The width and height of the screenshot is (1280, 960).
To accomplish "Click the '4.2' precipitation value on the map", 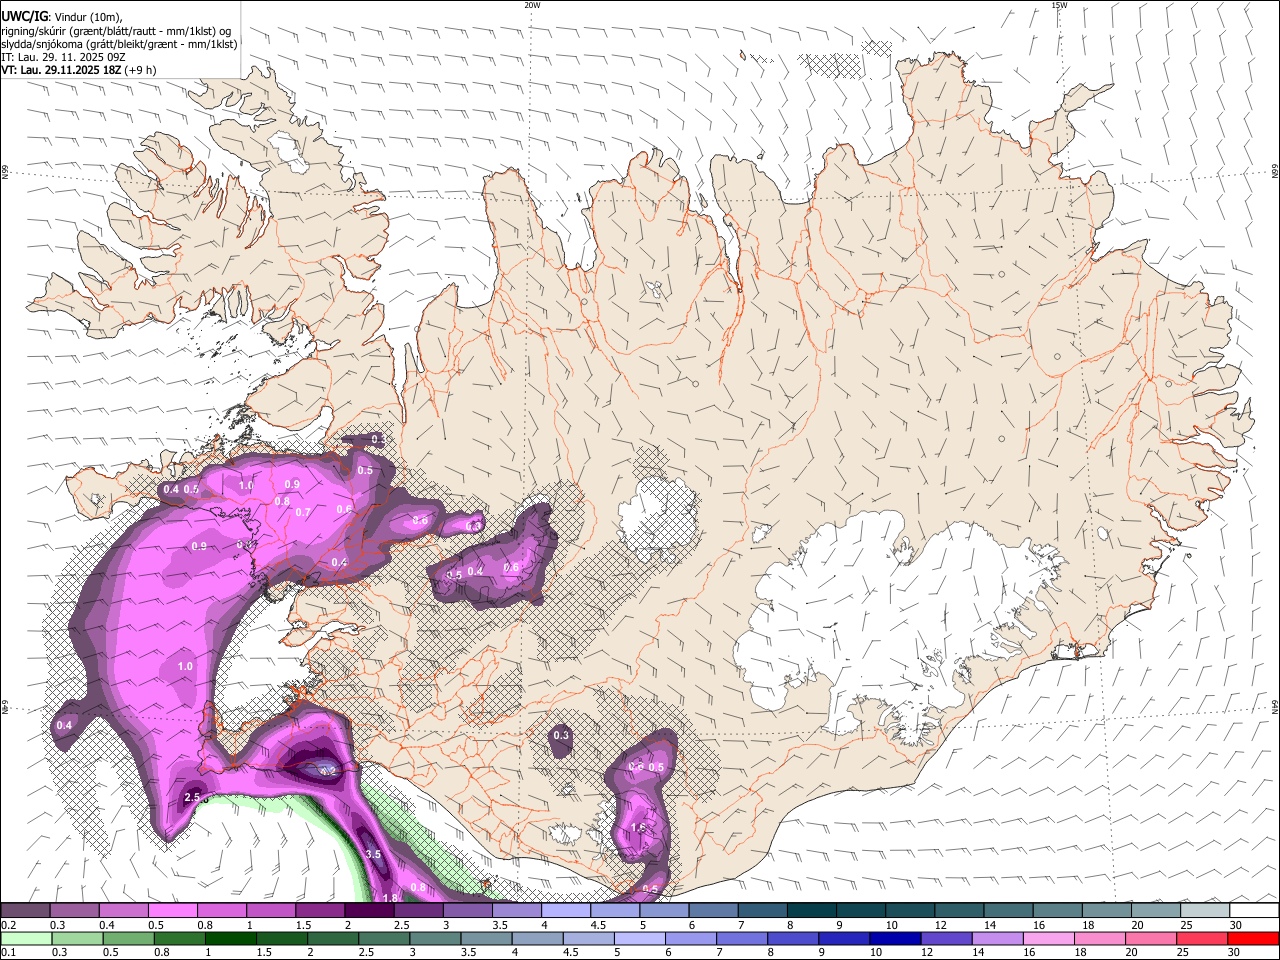I will click(327, 771).
